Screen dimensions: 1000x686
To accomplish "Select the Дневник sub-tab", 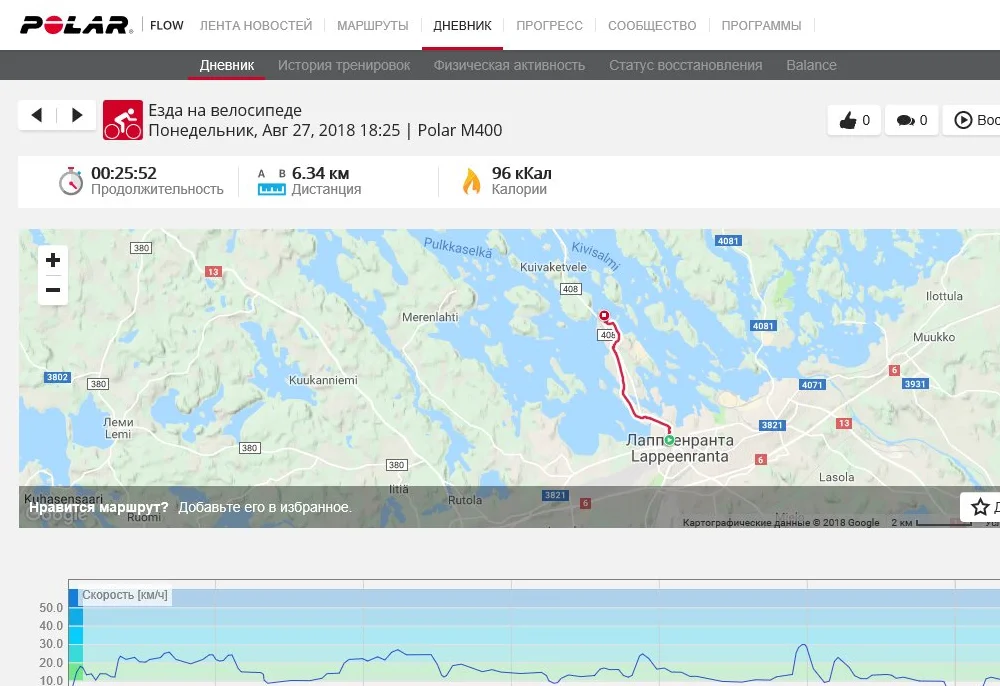I will (226, 65).
